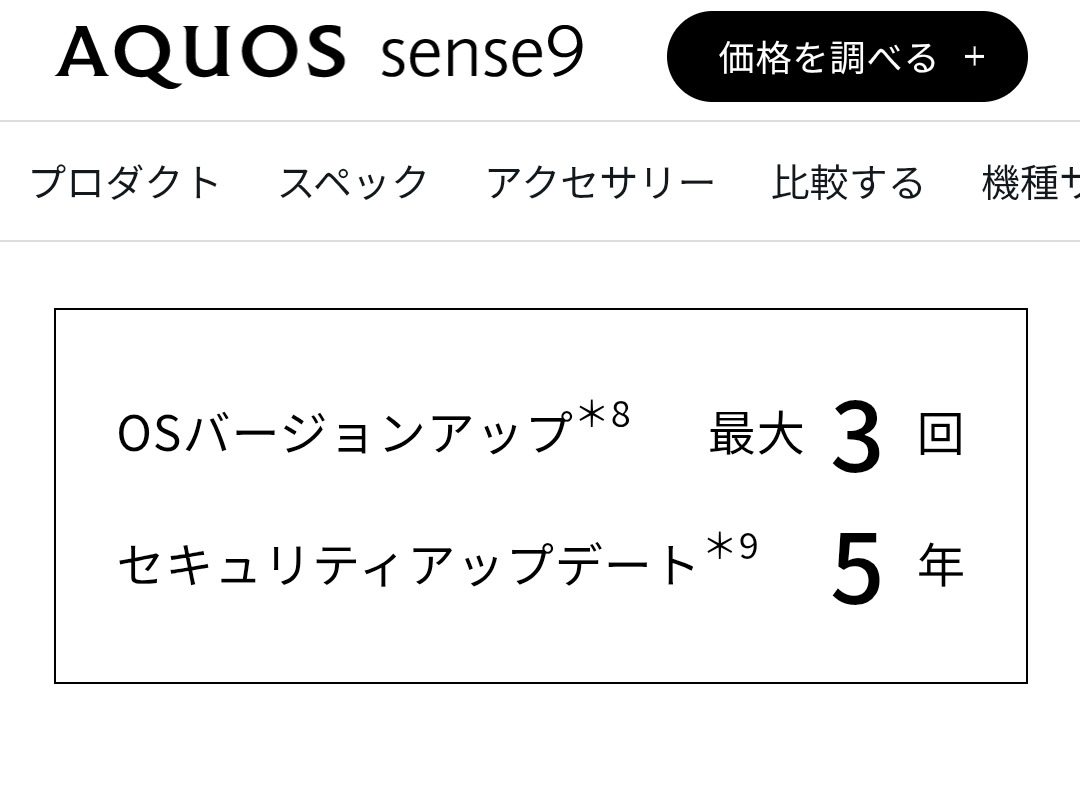The width and height of the screenshot is (1080, 808).
Task: Click the *9 footnote marker
Action: (733, 547)
